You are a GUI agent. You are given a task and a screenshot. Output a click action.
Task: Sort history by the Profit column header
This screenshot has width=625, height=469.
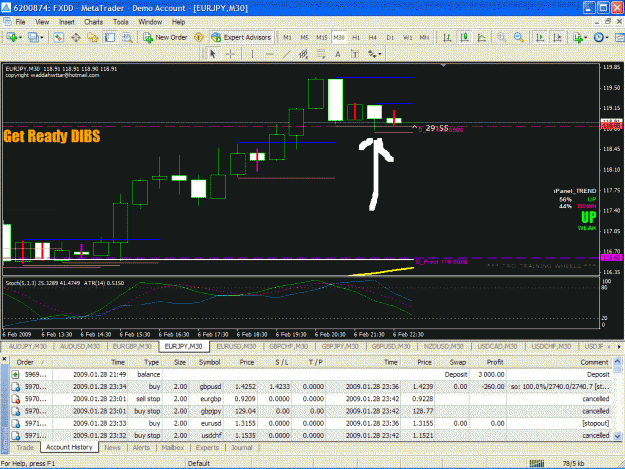[x=495, y=362]
